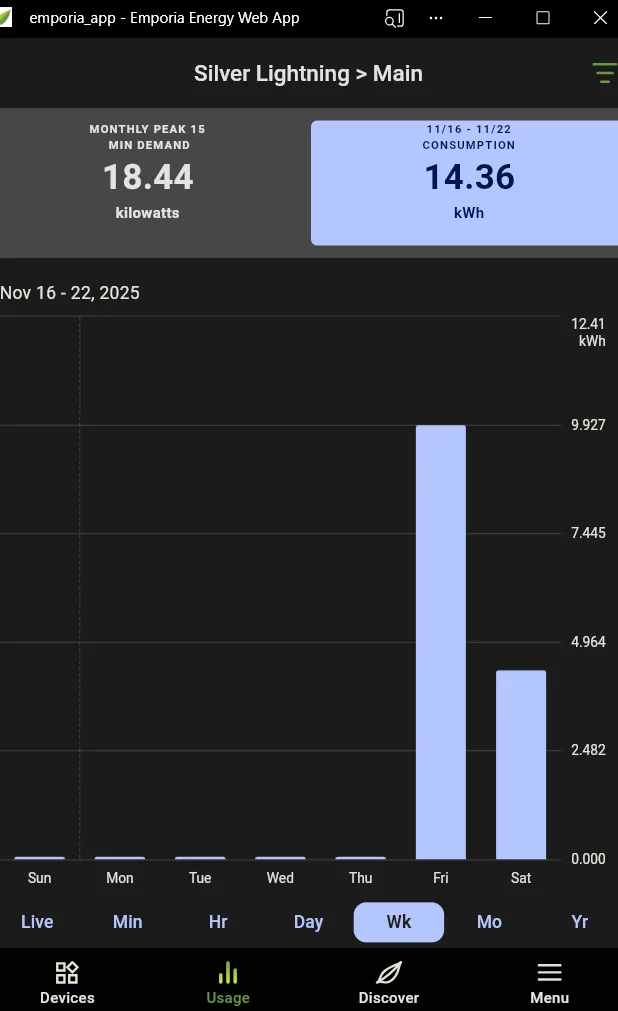Open the Discover leaf icon
This screenshot has width=618, height=1011.
[x=388, y=973]
